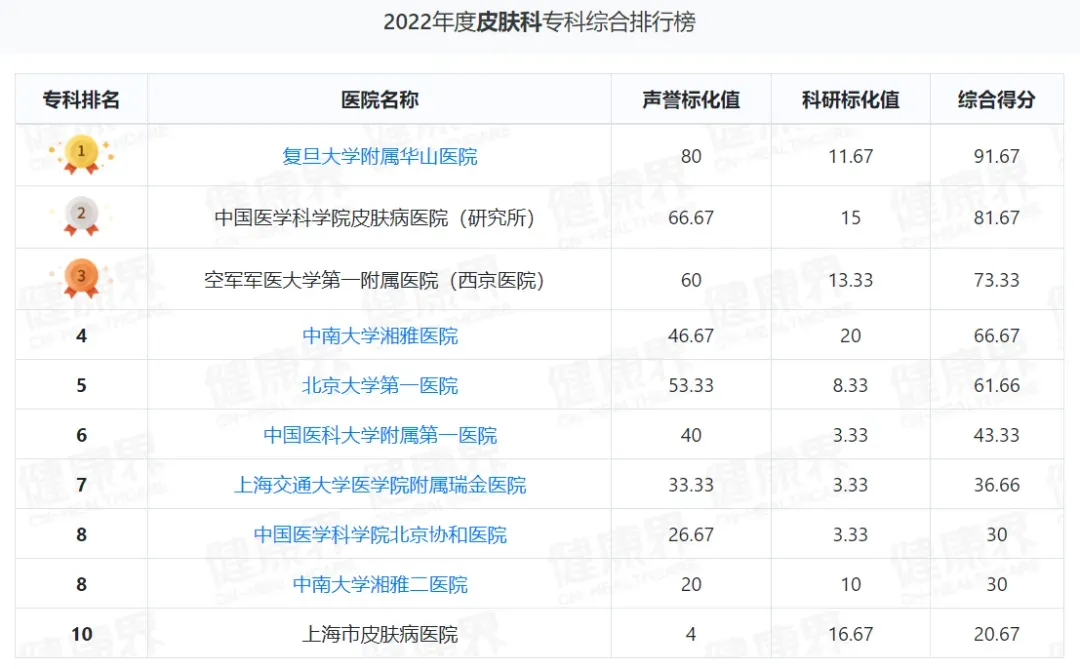
Task: Click rank number 4
Action: tap(81, 336)
